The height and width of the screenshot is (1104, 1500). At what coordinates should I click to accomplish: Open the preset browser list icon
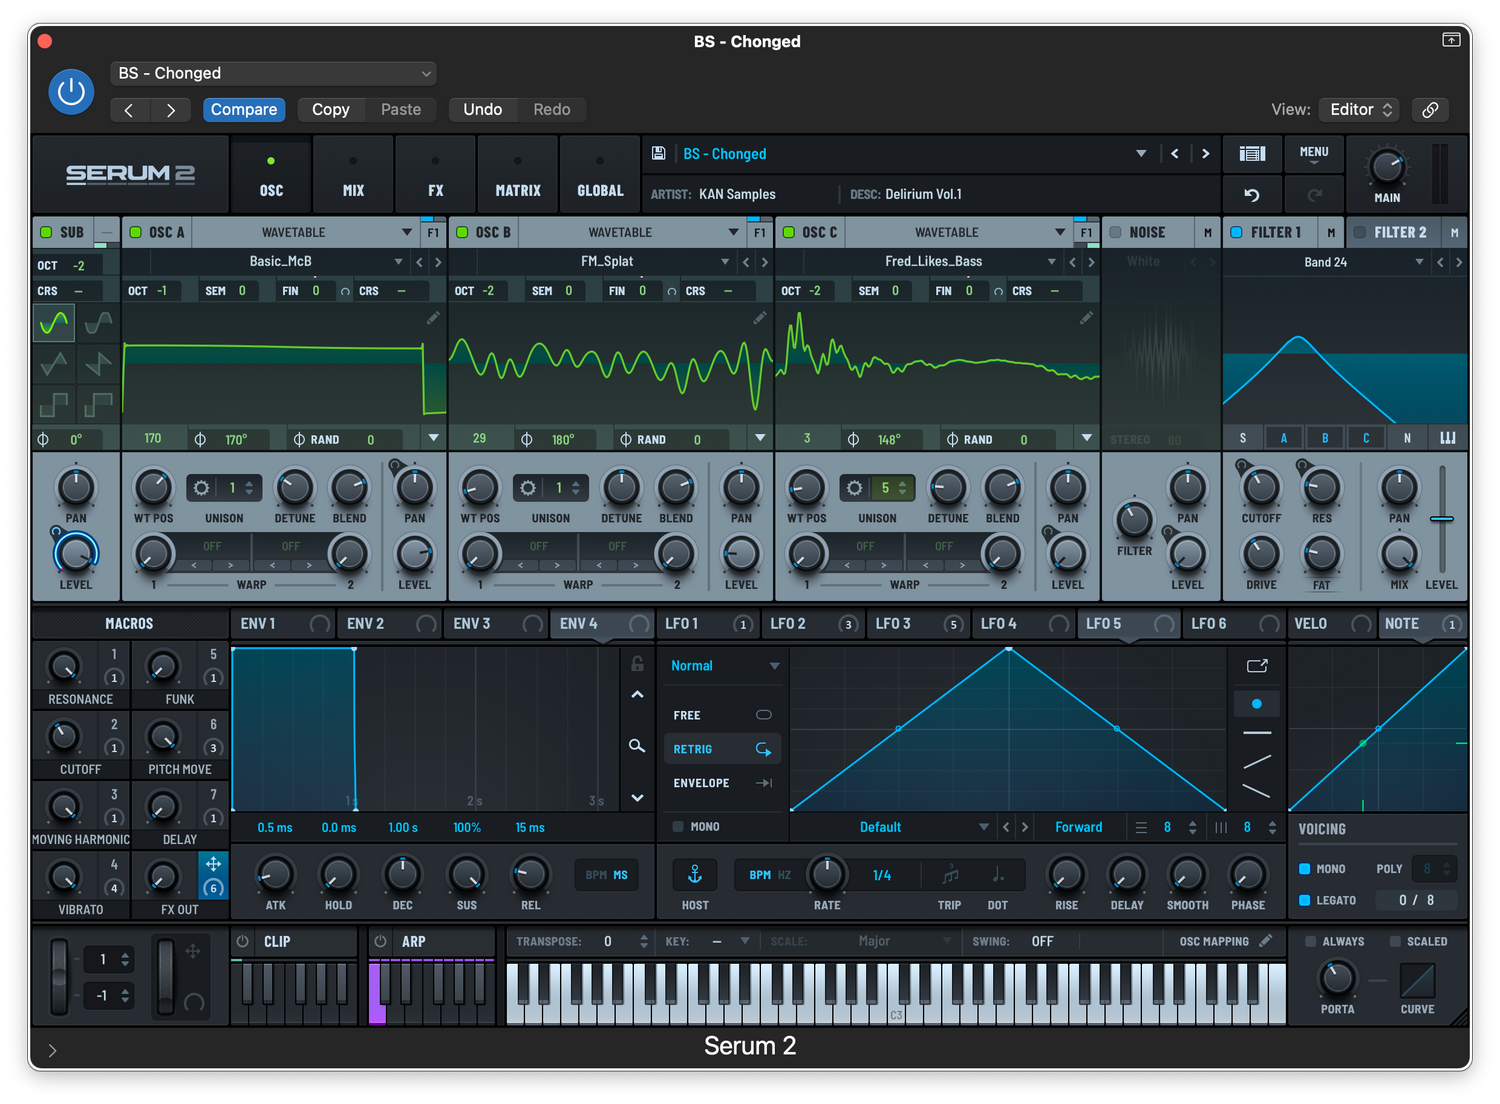point(1252,153)
